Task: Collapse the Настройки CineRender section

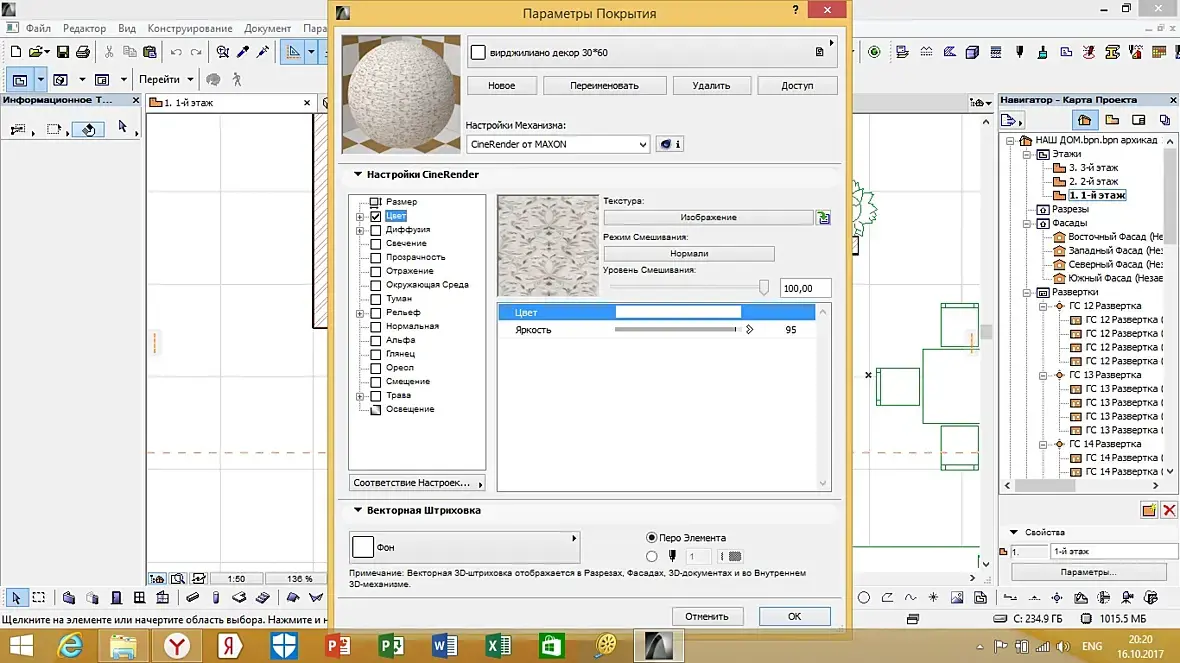Action: click(357, 175)
